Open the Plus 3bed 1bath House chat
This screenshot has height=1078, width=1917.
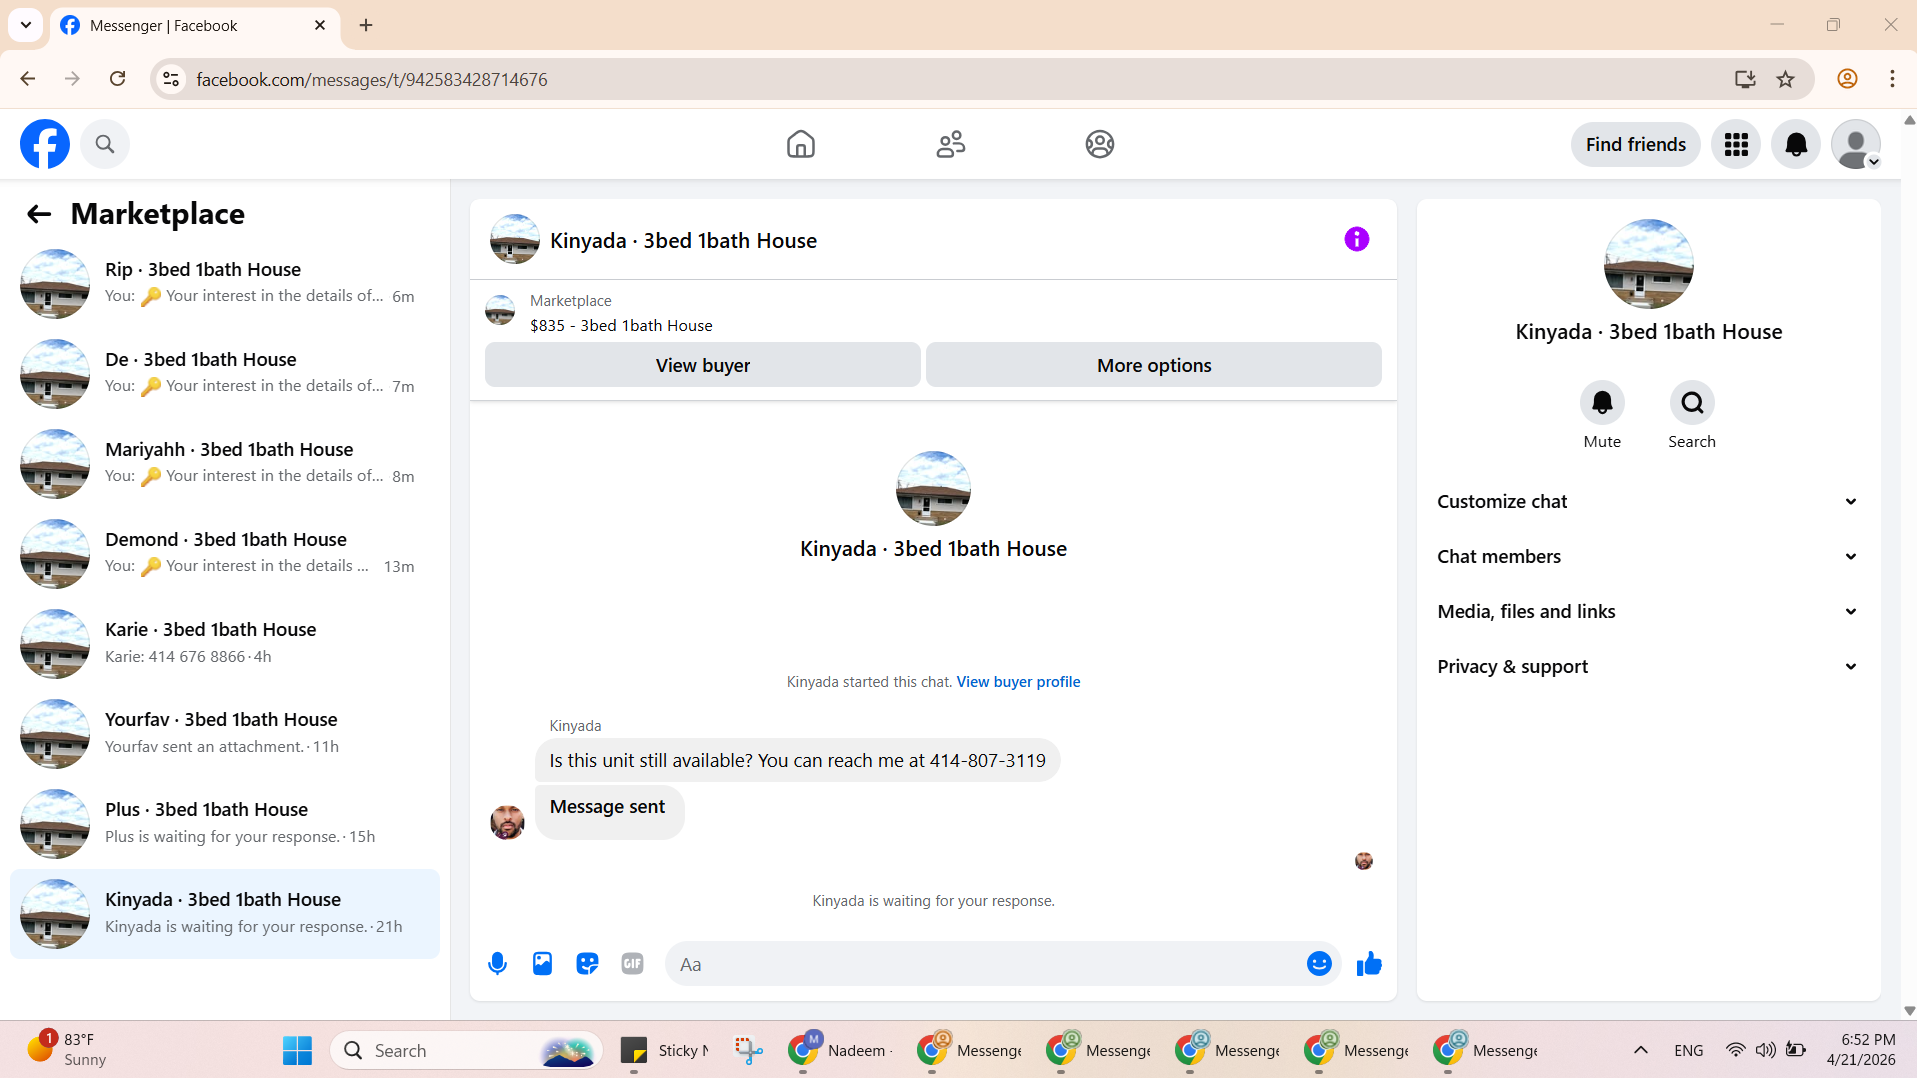225,824
